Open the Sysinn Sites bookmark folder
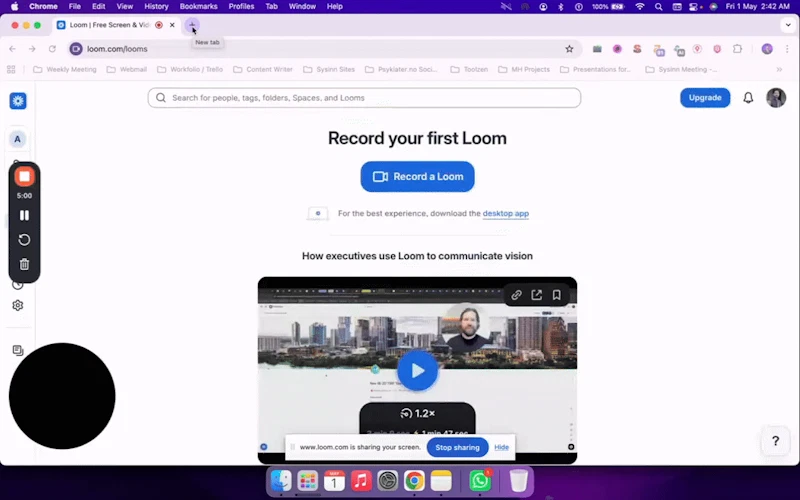This screenshot has height=500, width=800. [x=329, y=69]
